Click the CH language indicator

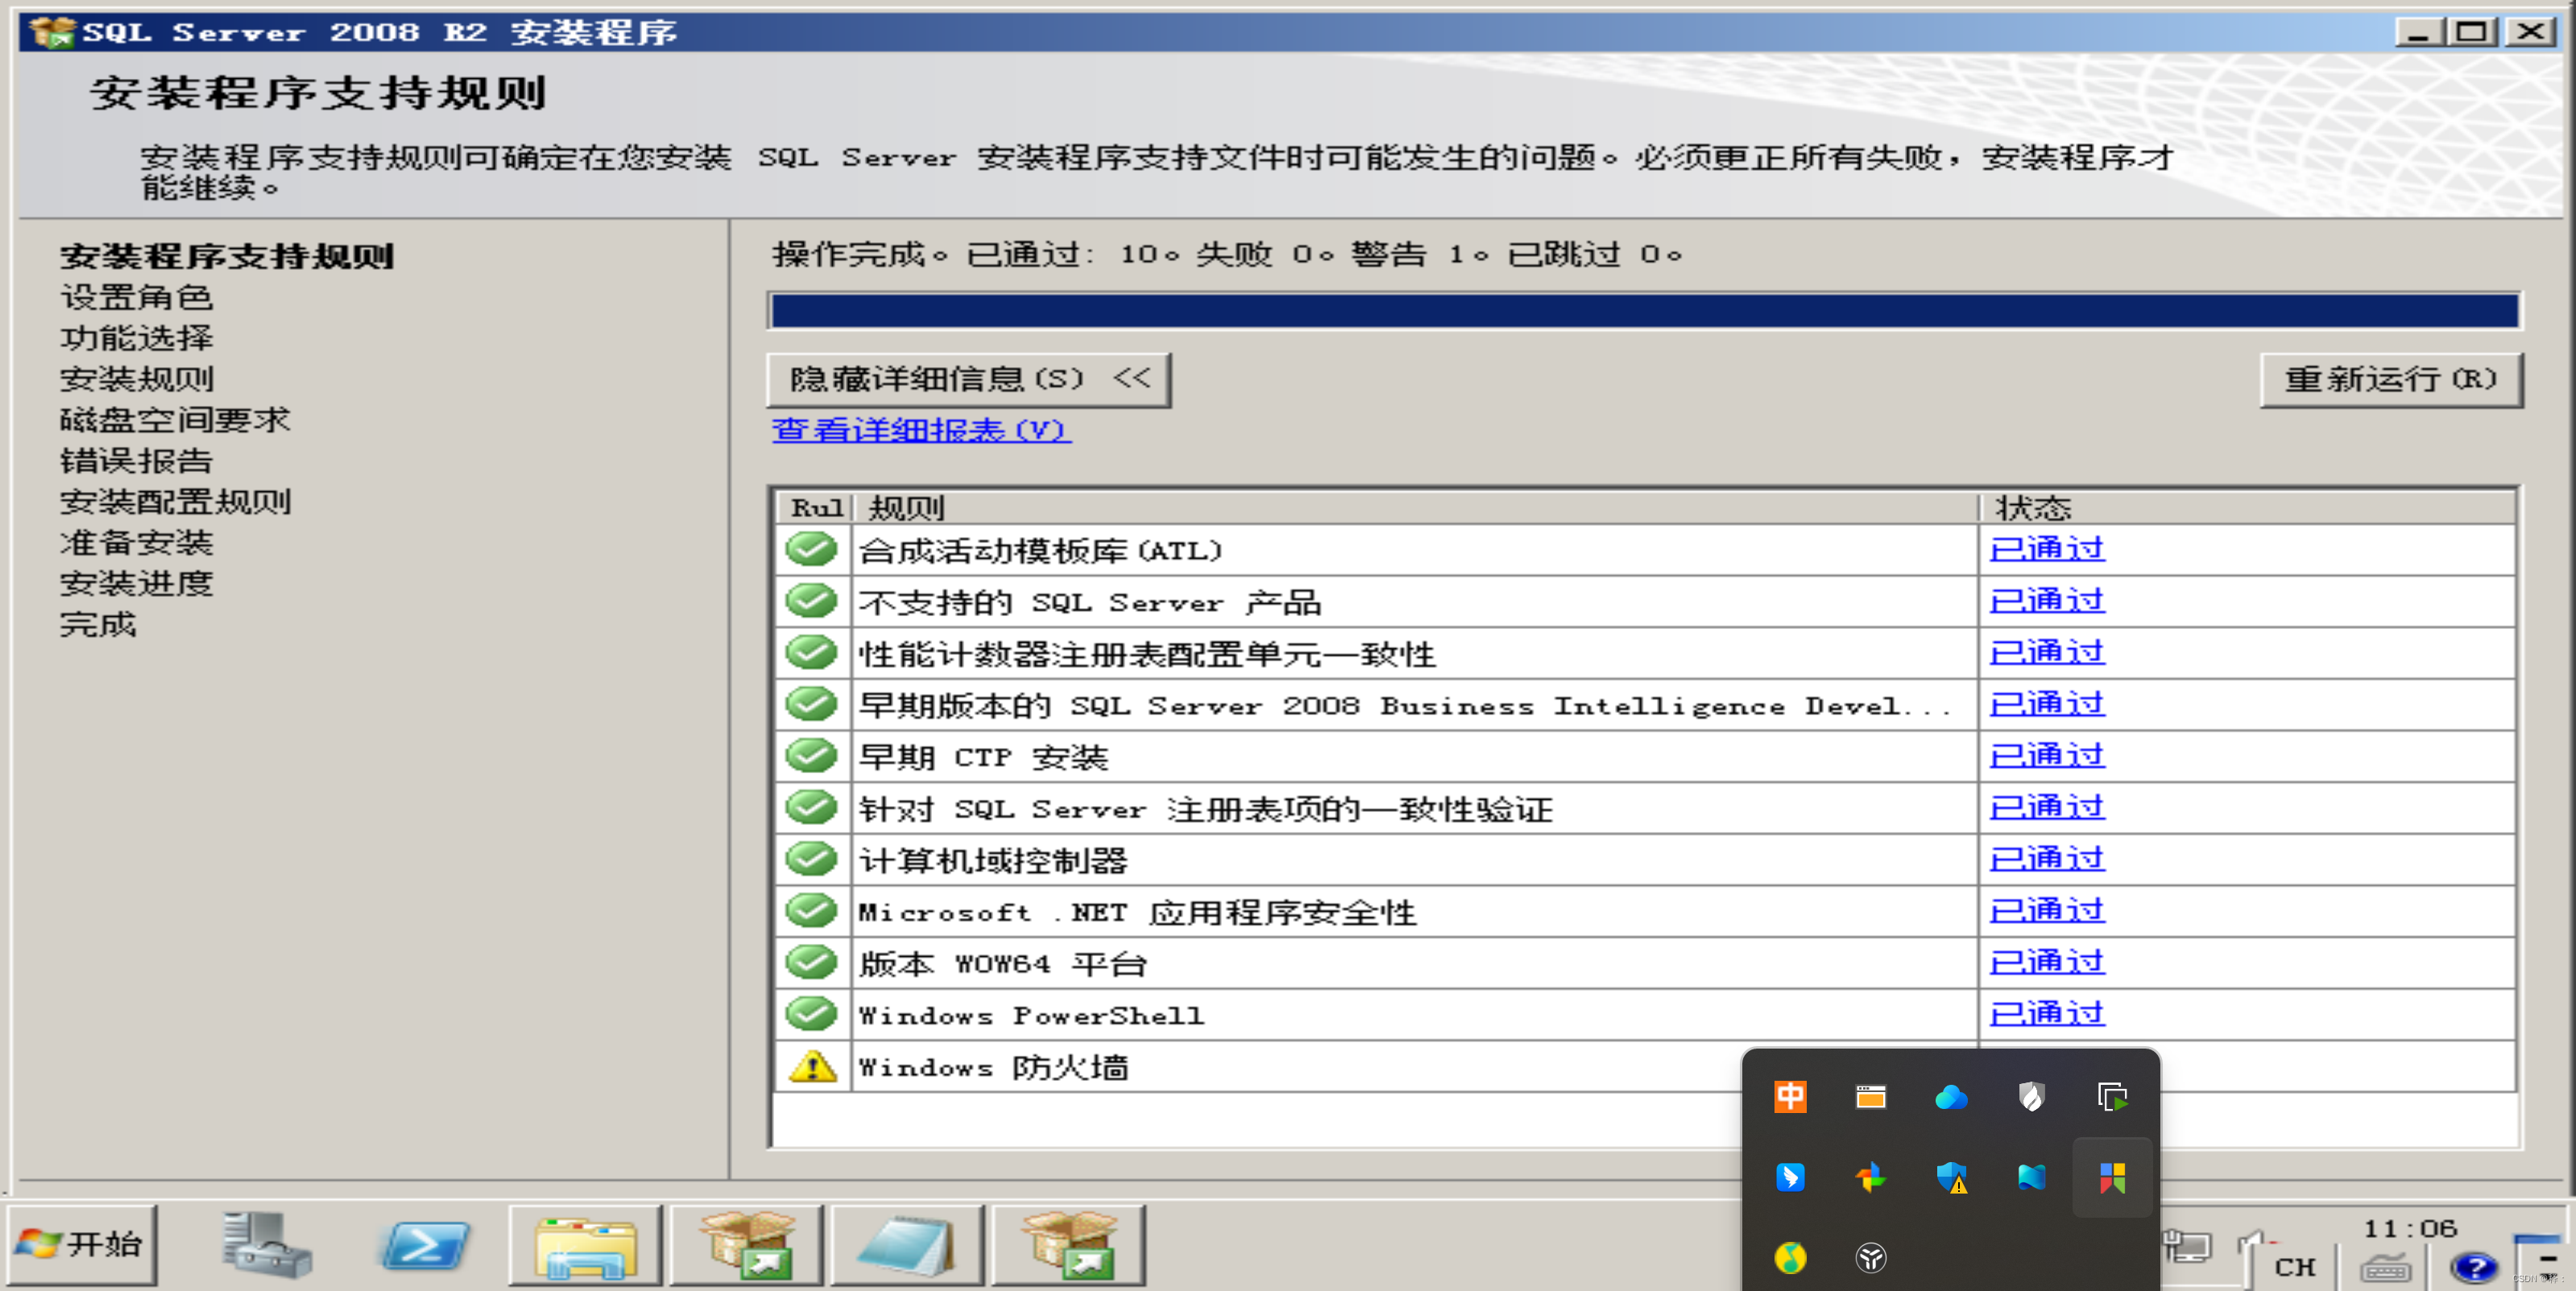tap(2294, 1267)
